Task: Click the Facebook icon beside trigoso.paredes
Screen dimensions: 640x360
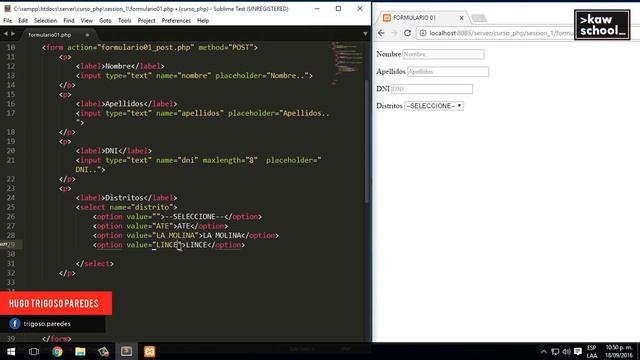Action: [x=15, y=324]
